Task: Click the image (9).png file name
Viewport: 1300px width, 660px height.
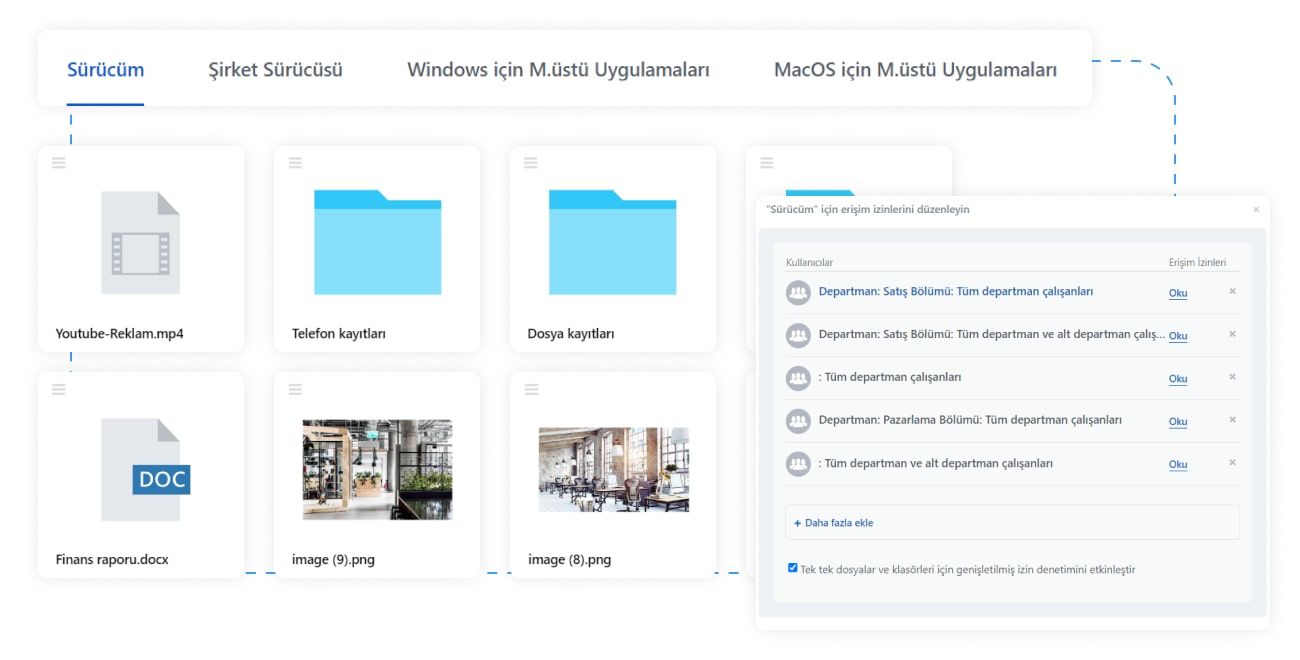Action: click(x=333, y=560)
